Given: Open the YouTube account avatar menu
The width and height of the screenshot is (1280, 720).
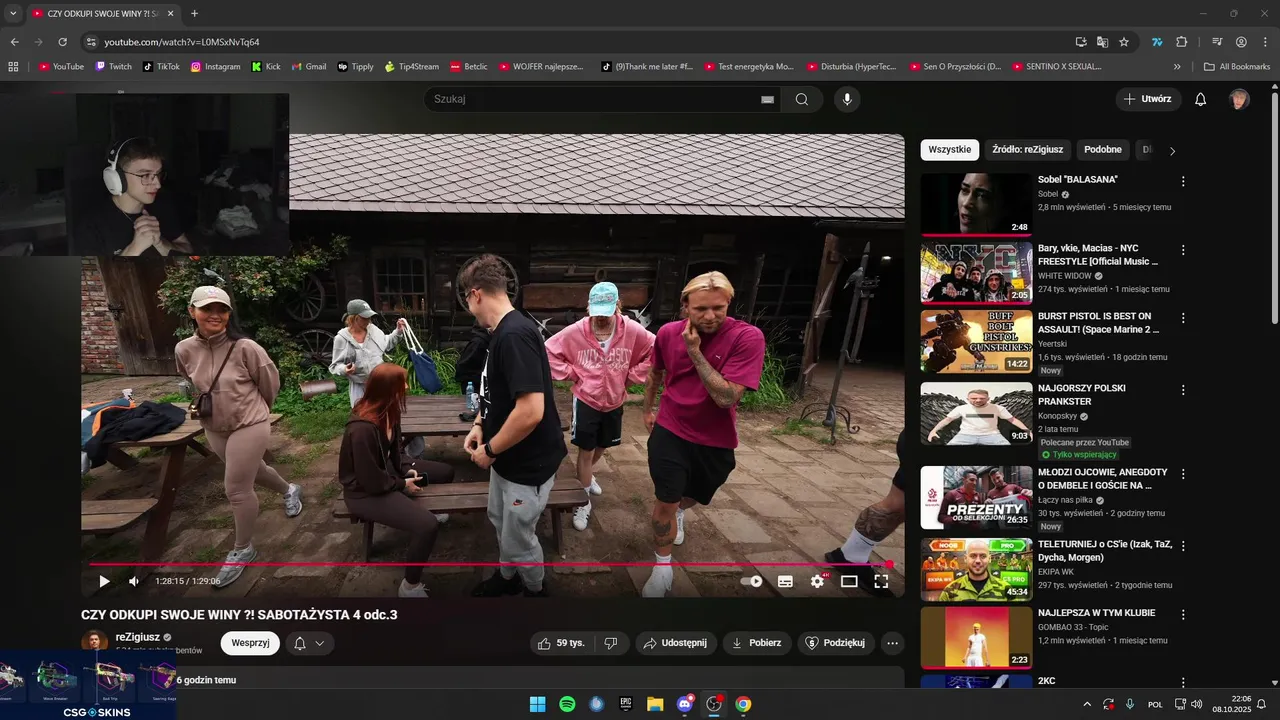Looking at the screenshot, I should point(1239,99).
